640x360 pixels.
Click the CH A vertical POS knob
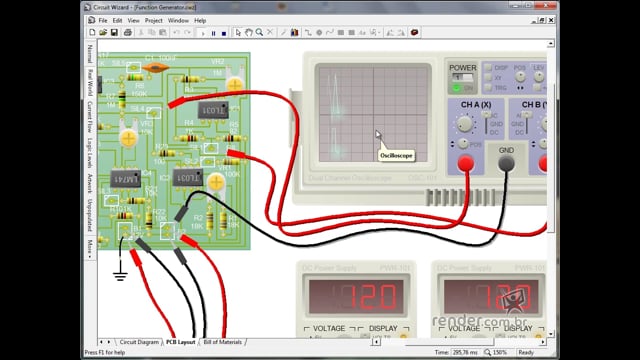tap(462, 143)
